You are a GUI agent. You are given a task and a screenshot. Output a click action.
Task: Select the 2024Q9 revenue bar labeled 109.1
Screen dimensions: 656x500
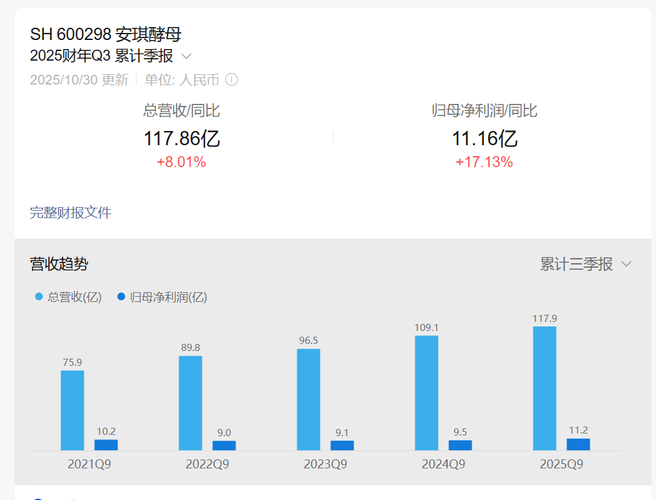(427, 393)
